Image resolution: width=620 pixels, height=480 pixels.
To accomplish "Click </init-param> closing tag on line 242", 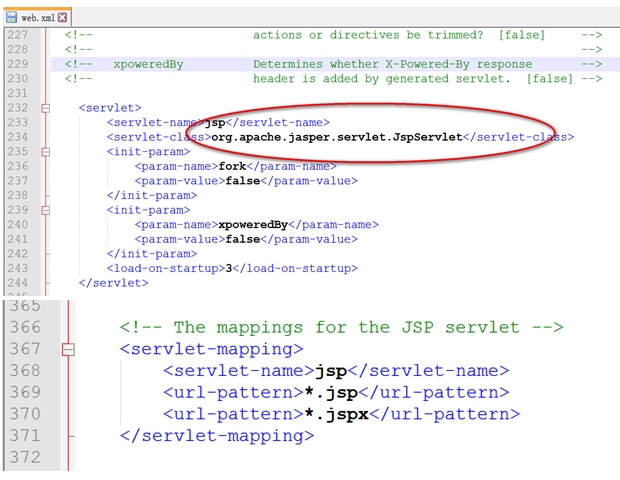I will (x=152, y=254).
